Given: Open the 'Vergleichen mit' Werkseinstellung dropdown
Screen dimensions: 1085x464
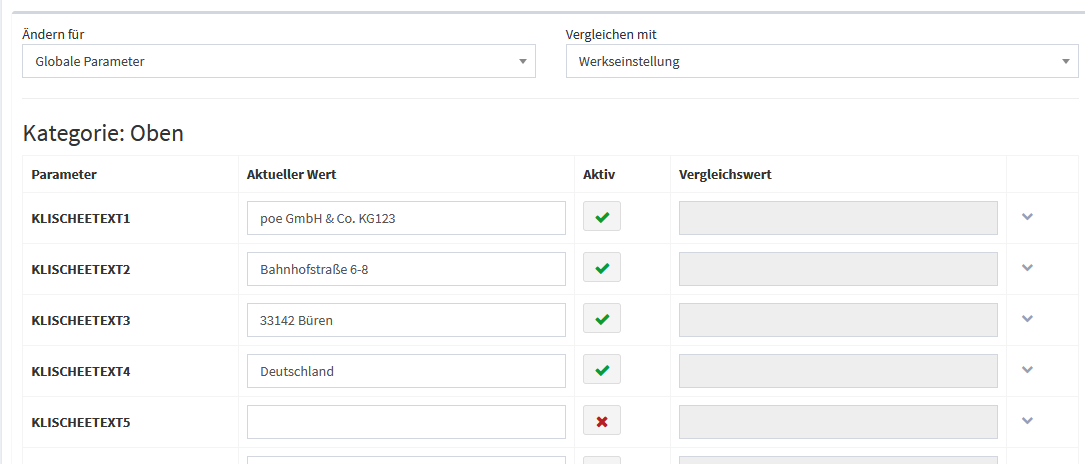Looking at the screenshot, I should coord(822,61).
